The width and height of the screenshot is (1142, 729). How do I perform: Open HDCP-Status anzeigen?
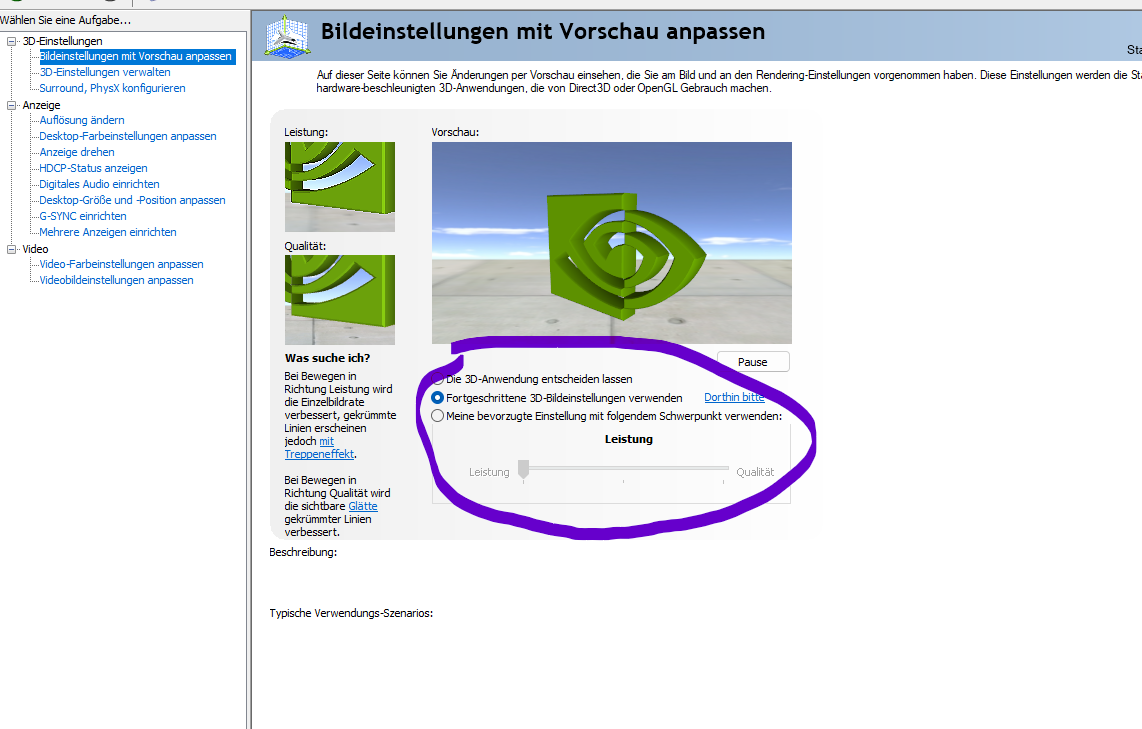click(x=93, y=168)
